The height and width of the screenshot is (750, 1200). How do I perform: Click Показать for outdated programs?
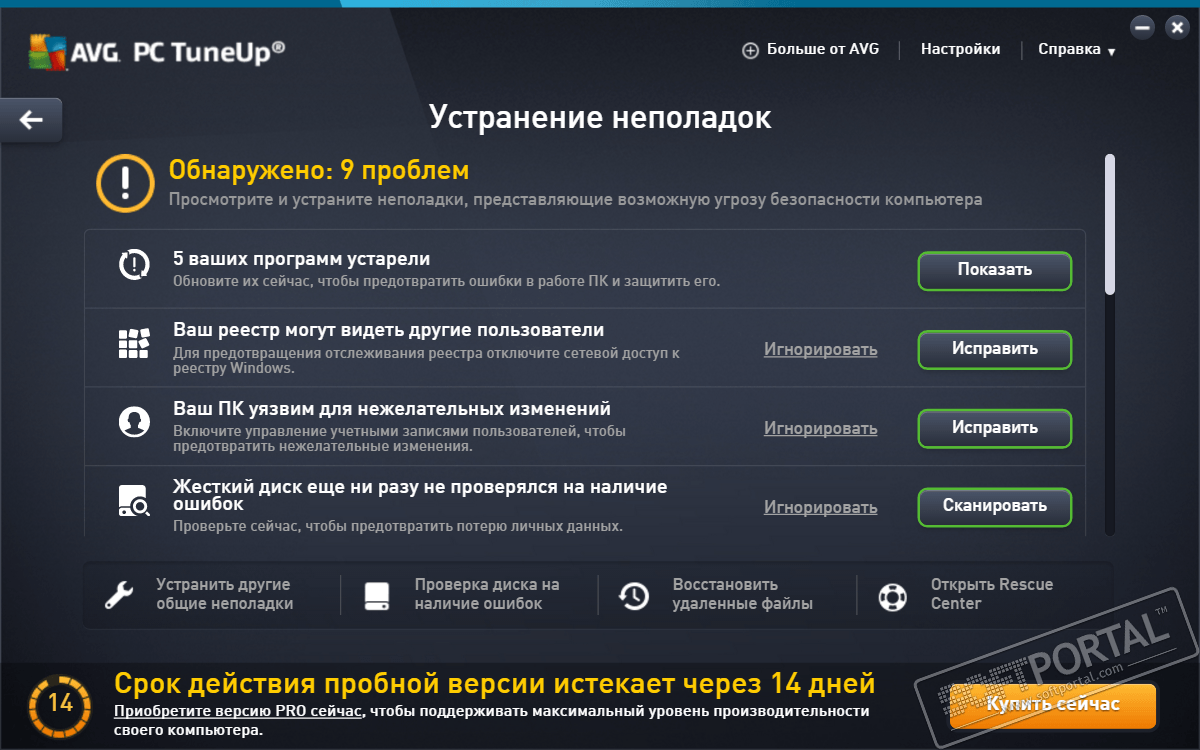tap(995, 270)
